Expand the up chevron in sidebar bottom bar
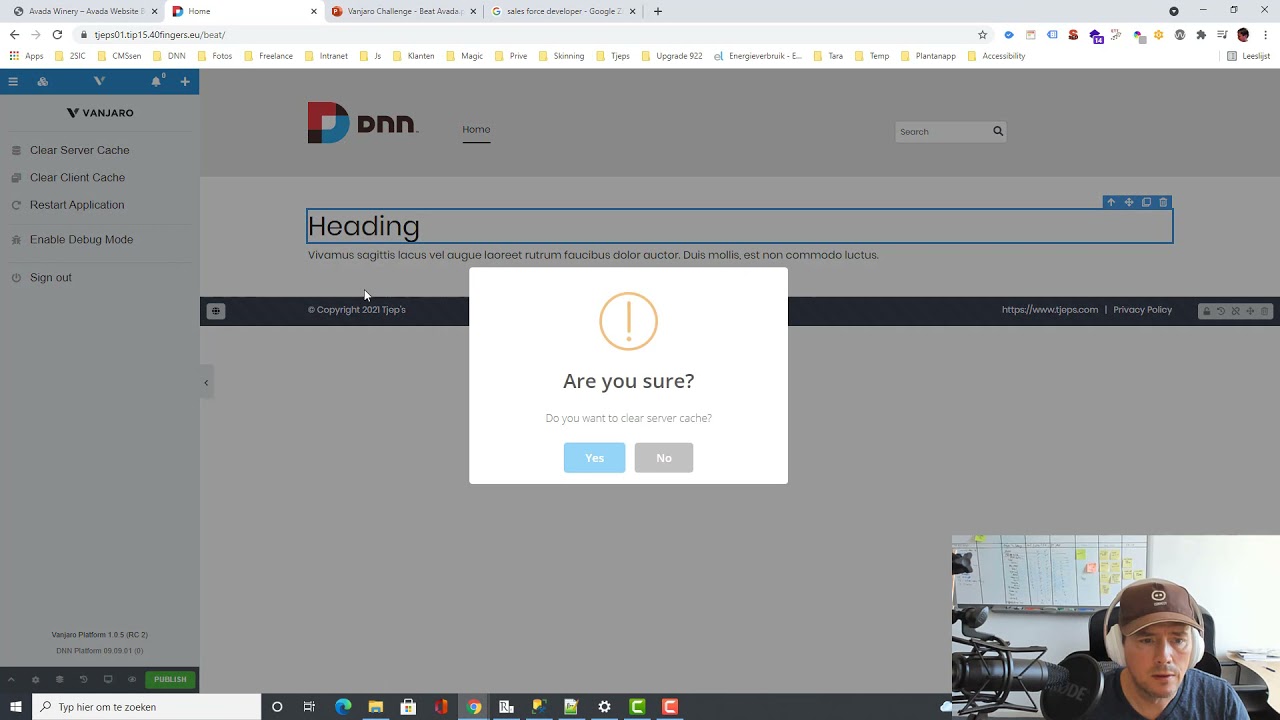 (11, 680)
